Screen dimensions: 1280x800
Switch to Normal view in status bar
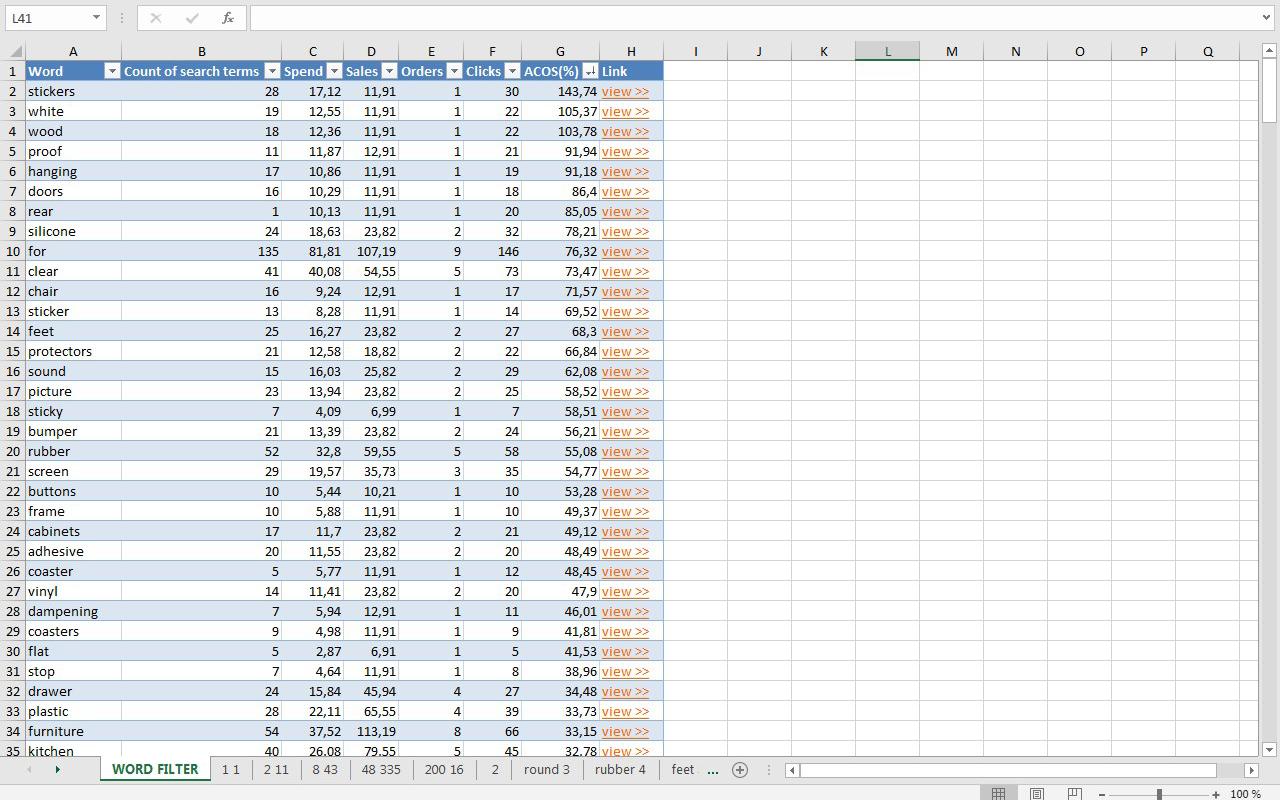pos(998,794)
